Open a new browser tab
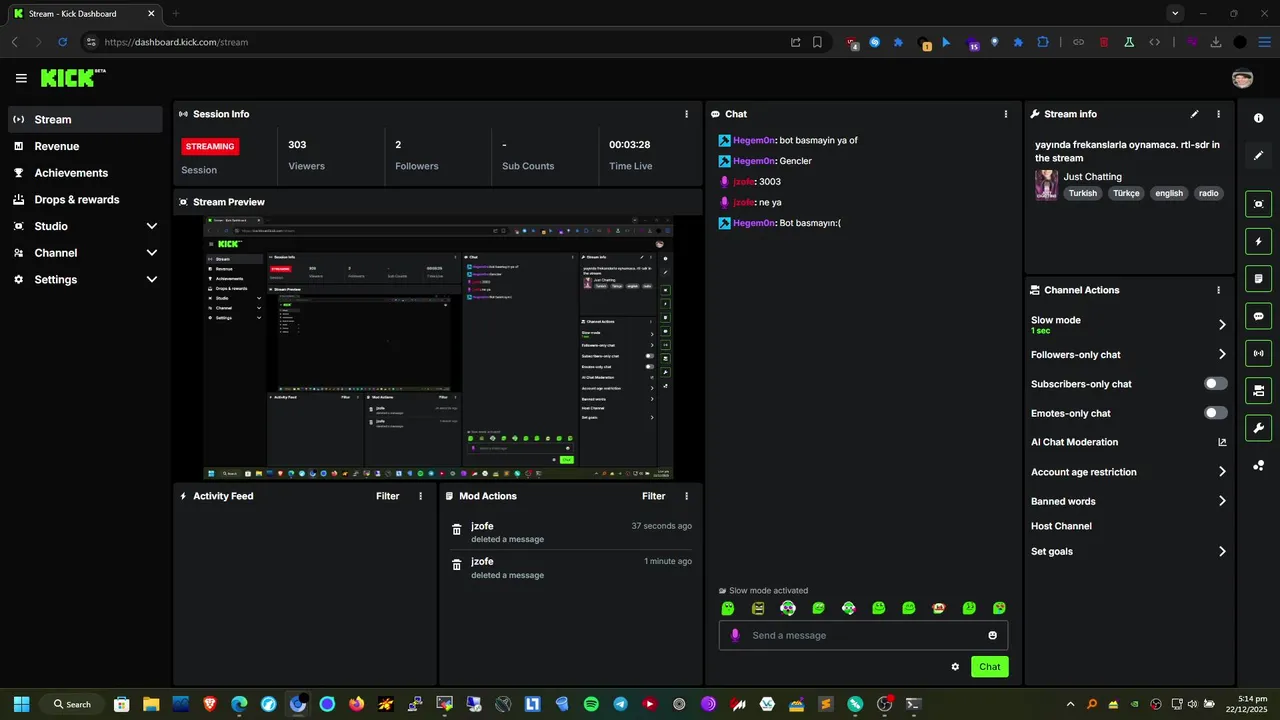The image size is (1280, 720). 176,13
